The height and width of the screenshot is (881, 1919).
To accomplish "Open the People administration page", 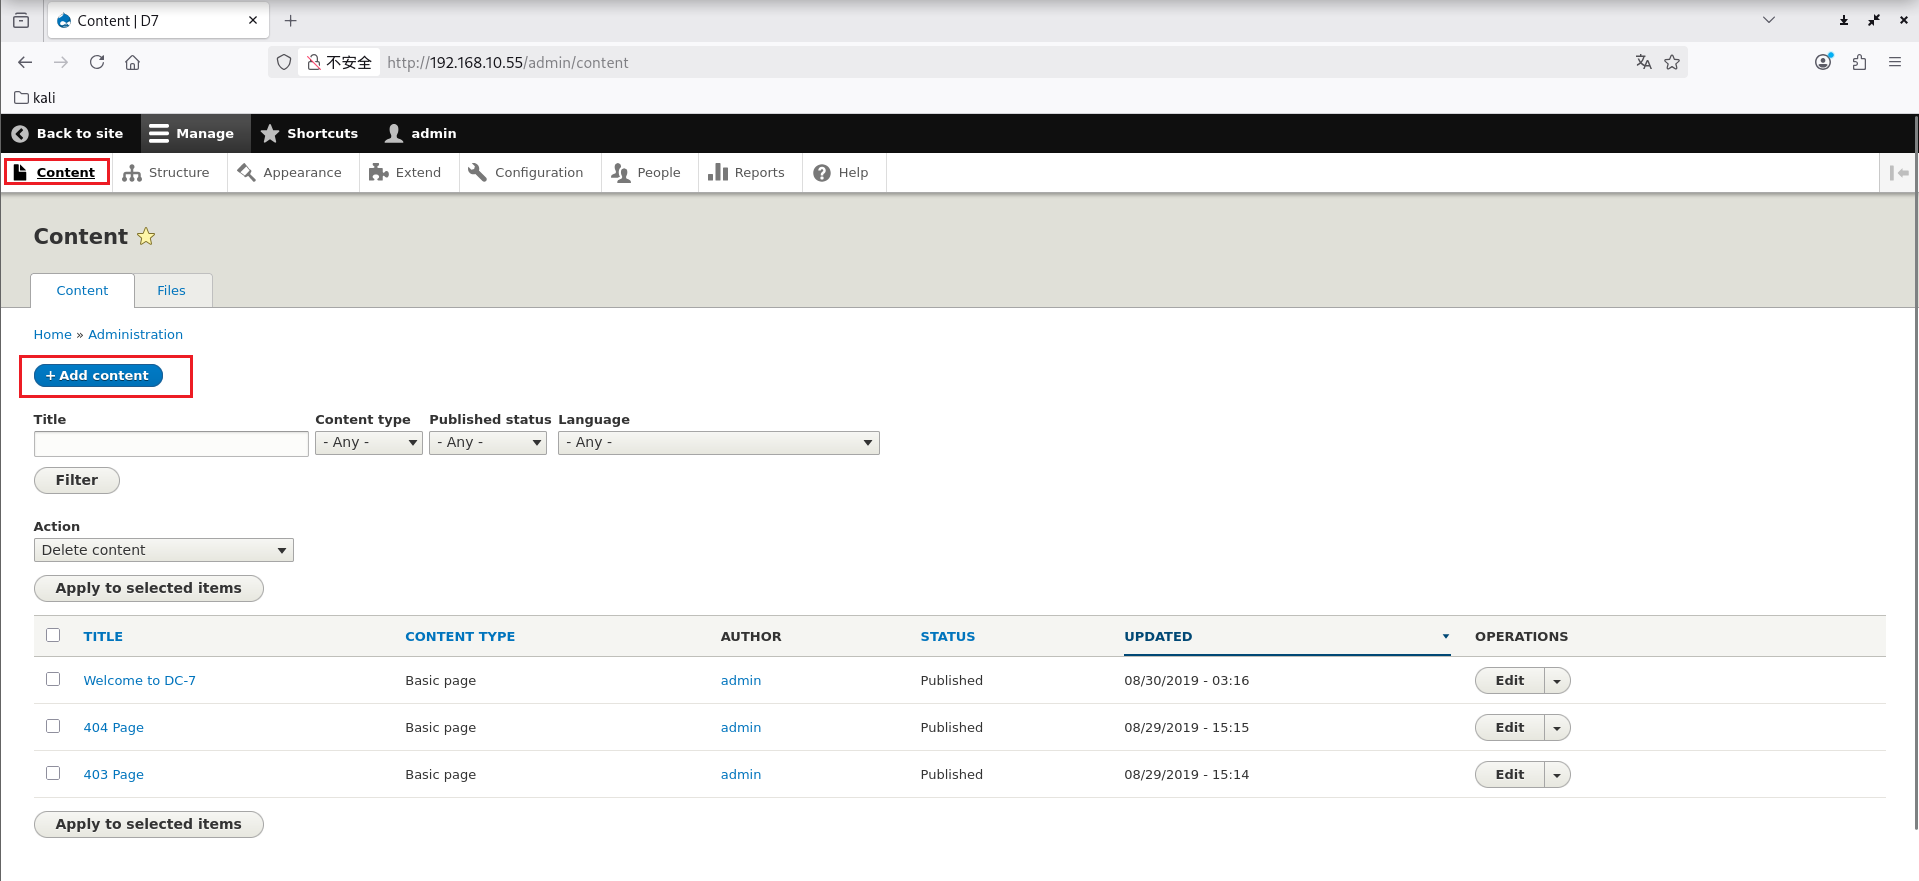I will pos(646,173).
